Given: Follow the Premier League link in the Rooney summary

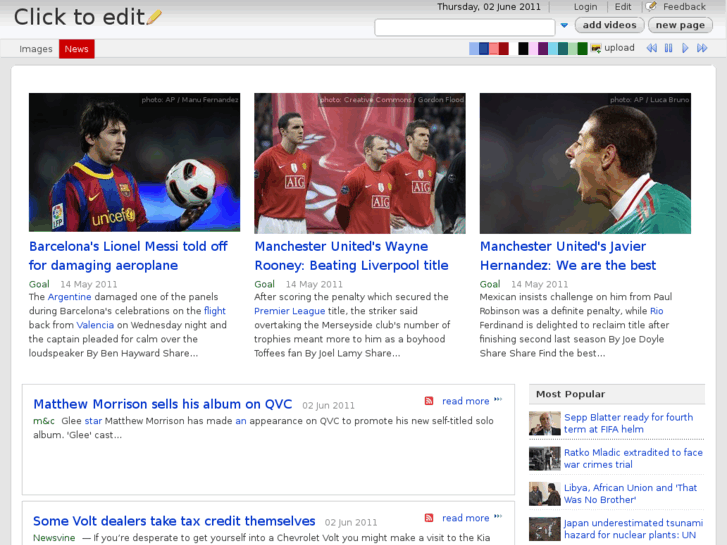Looking at the screenshot, I should (289, 311).
